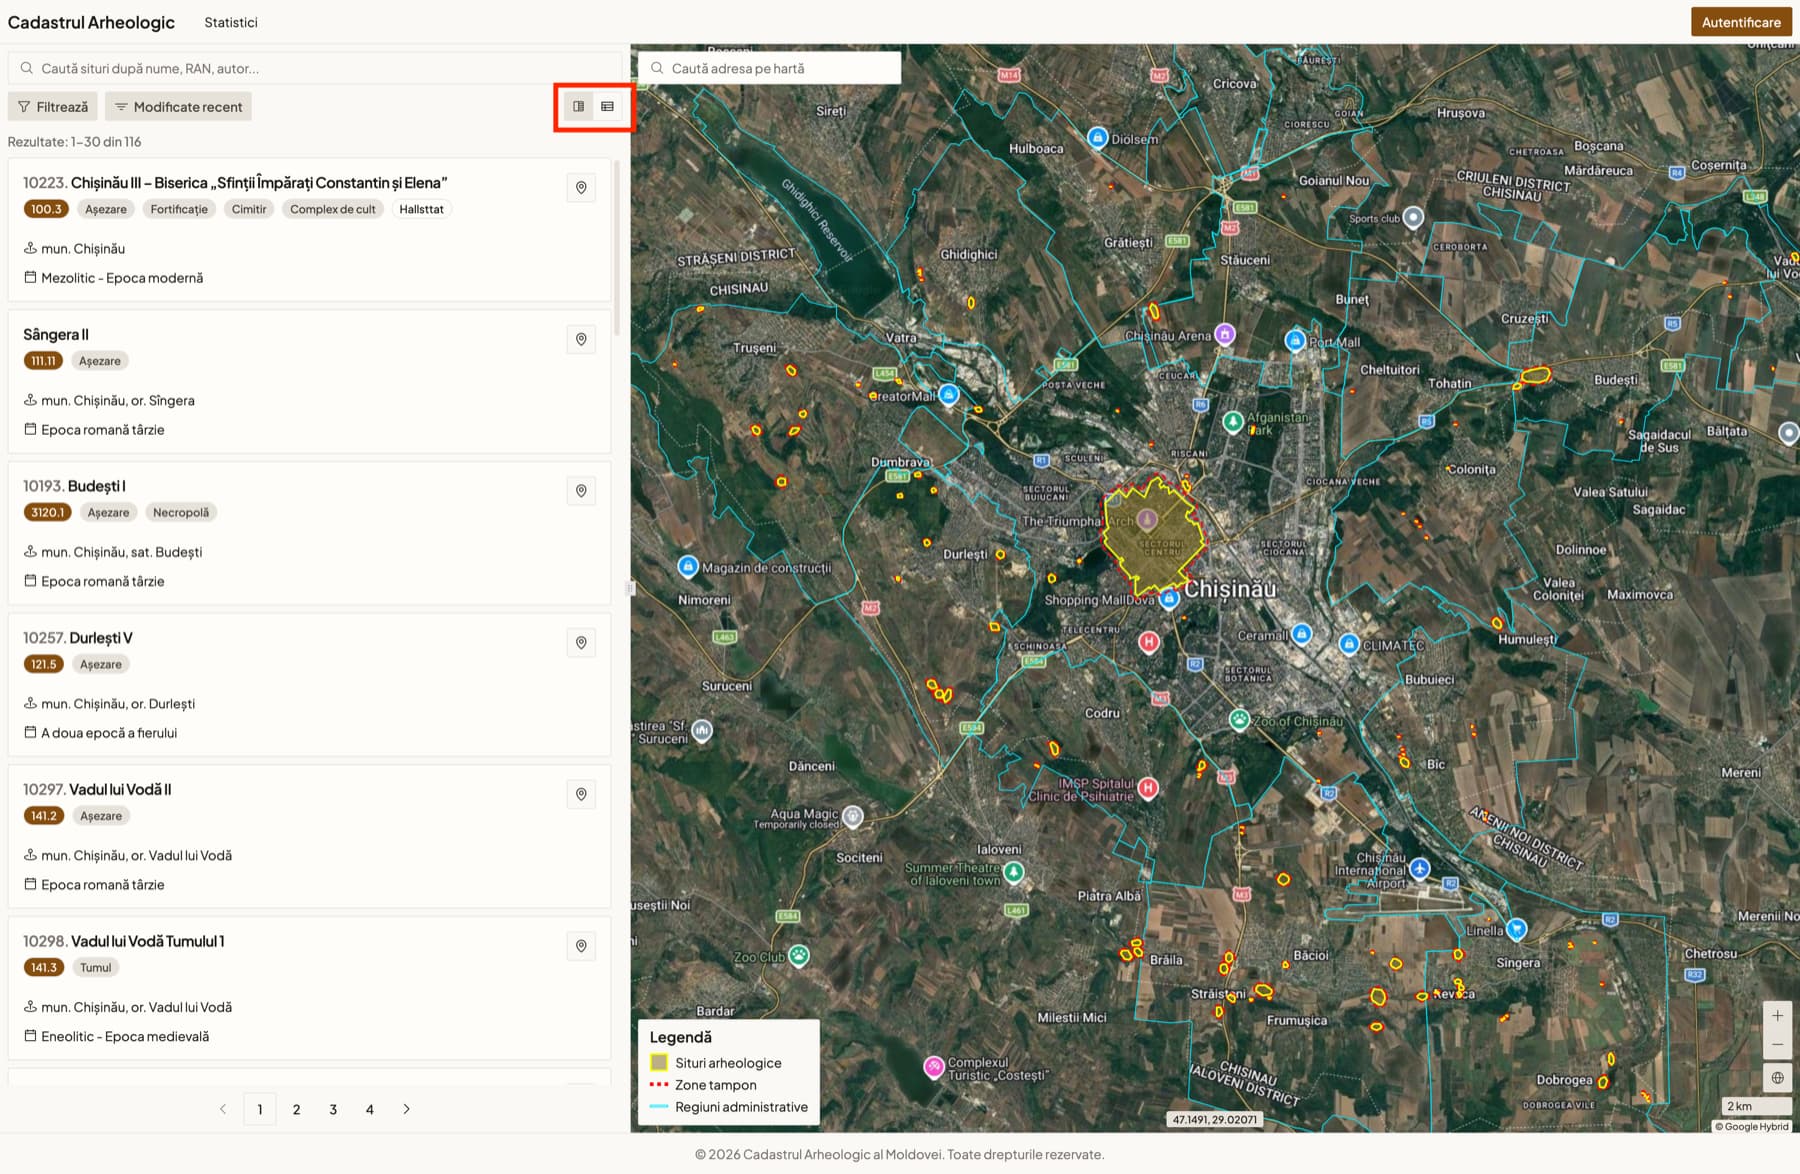
Task: Click the Summer Theatre of Ialoveni marker
Action: pos(1014,872)
